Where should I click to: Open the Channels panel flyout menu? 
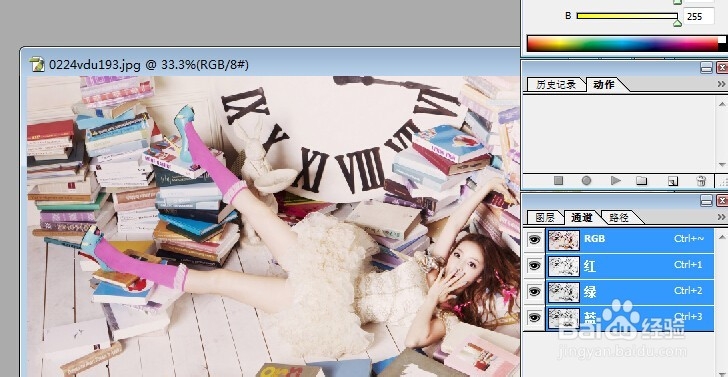point(721,217)
